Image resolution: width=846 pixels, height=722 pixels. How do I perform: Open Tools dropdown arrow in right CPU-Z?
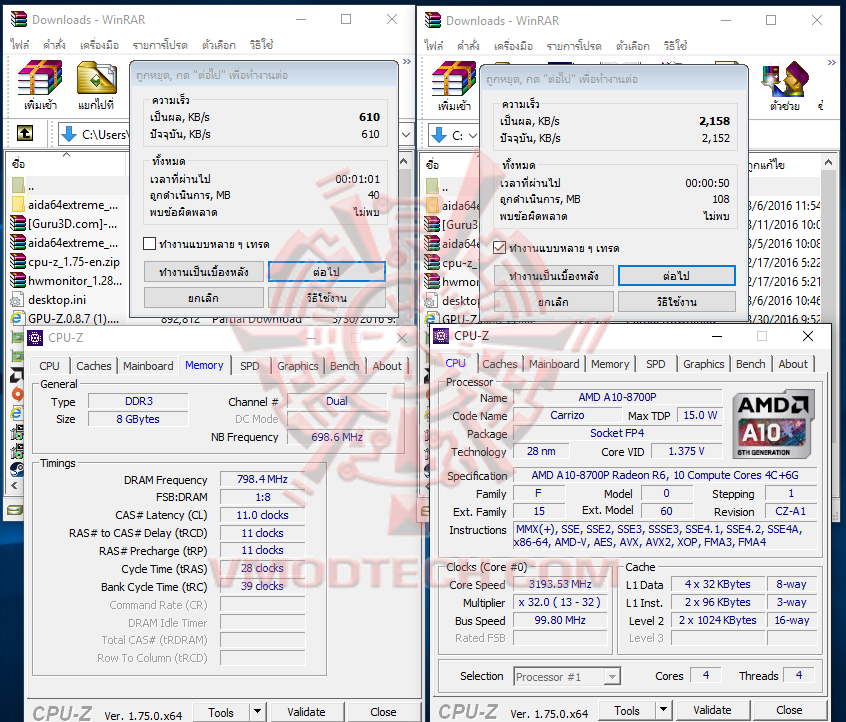point(663,711)
